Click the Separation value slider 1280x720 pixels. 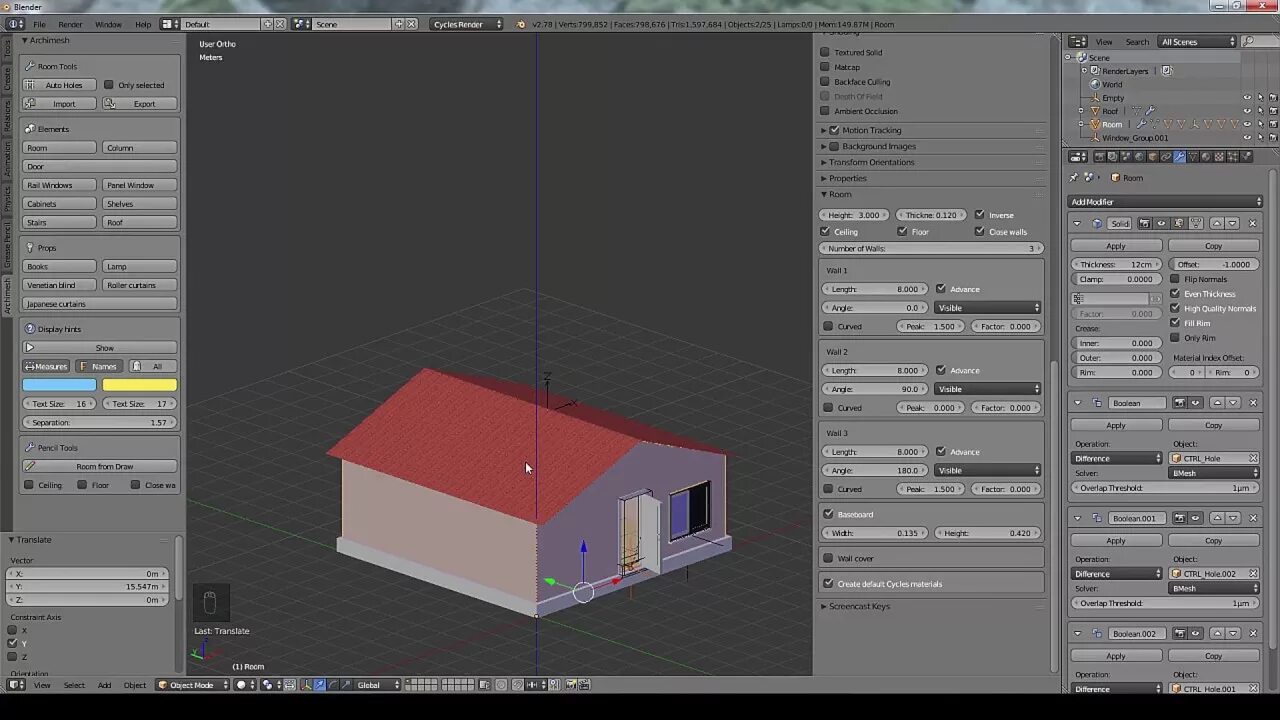(100, 423)
